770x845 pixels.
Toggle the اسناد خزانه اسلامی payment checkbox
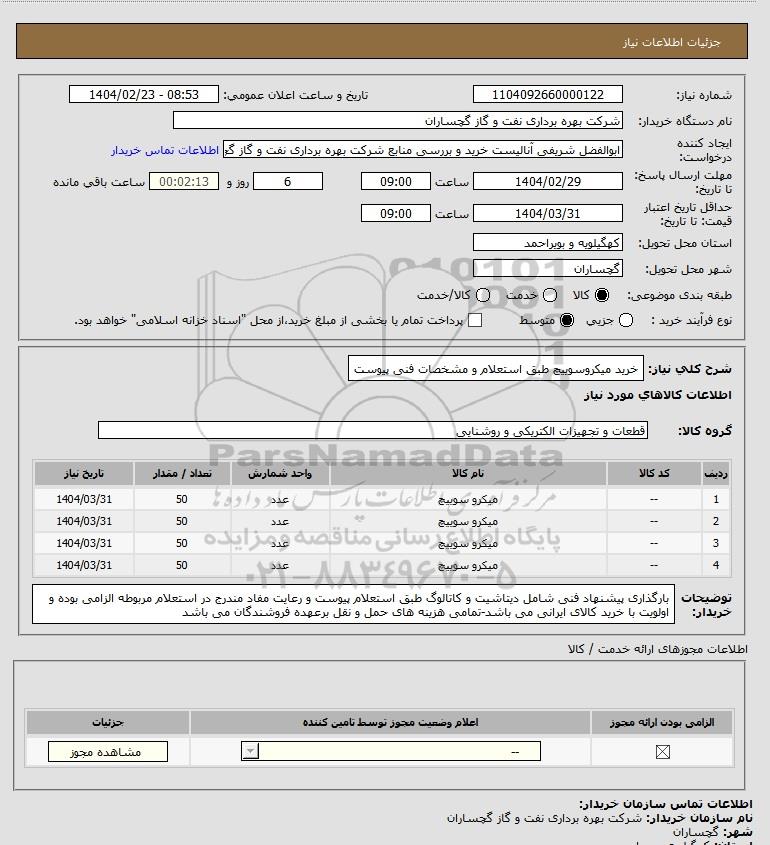click(x=475, y=320)
